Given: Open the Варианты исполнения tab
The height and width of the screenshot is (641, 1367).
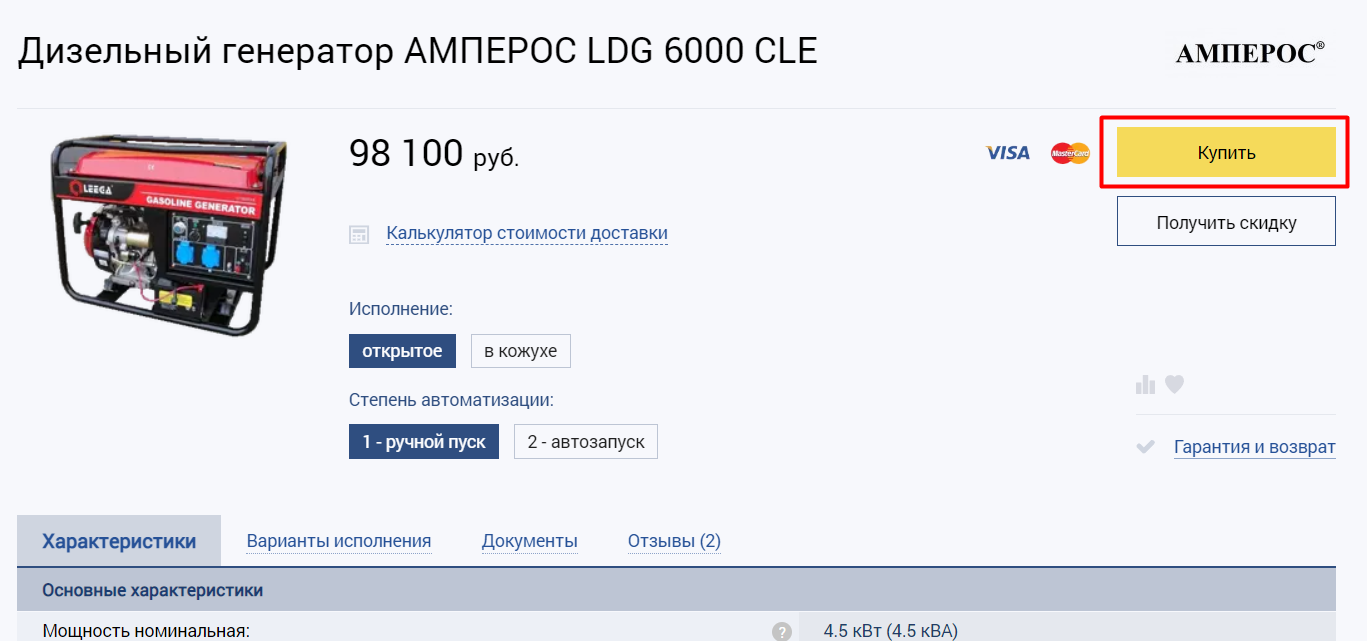Looking at the screenshot, I should click(339, 541).
